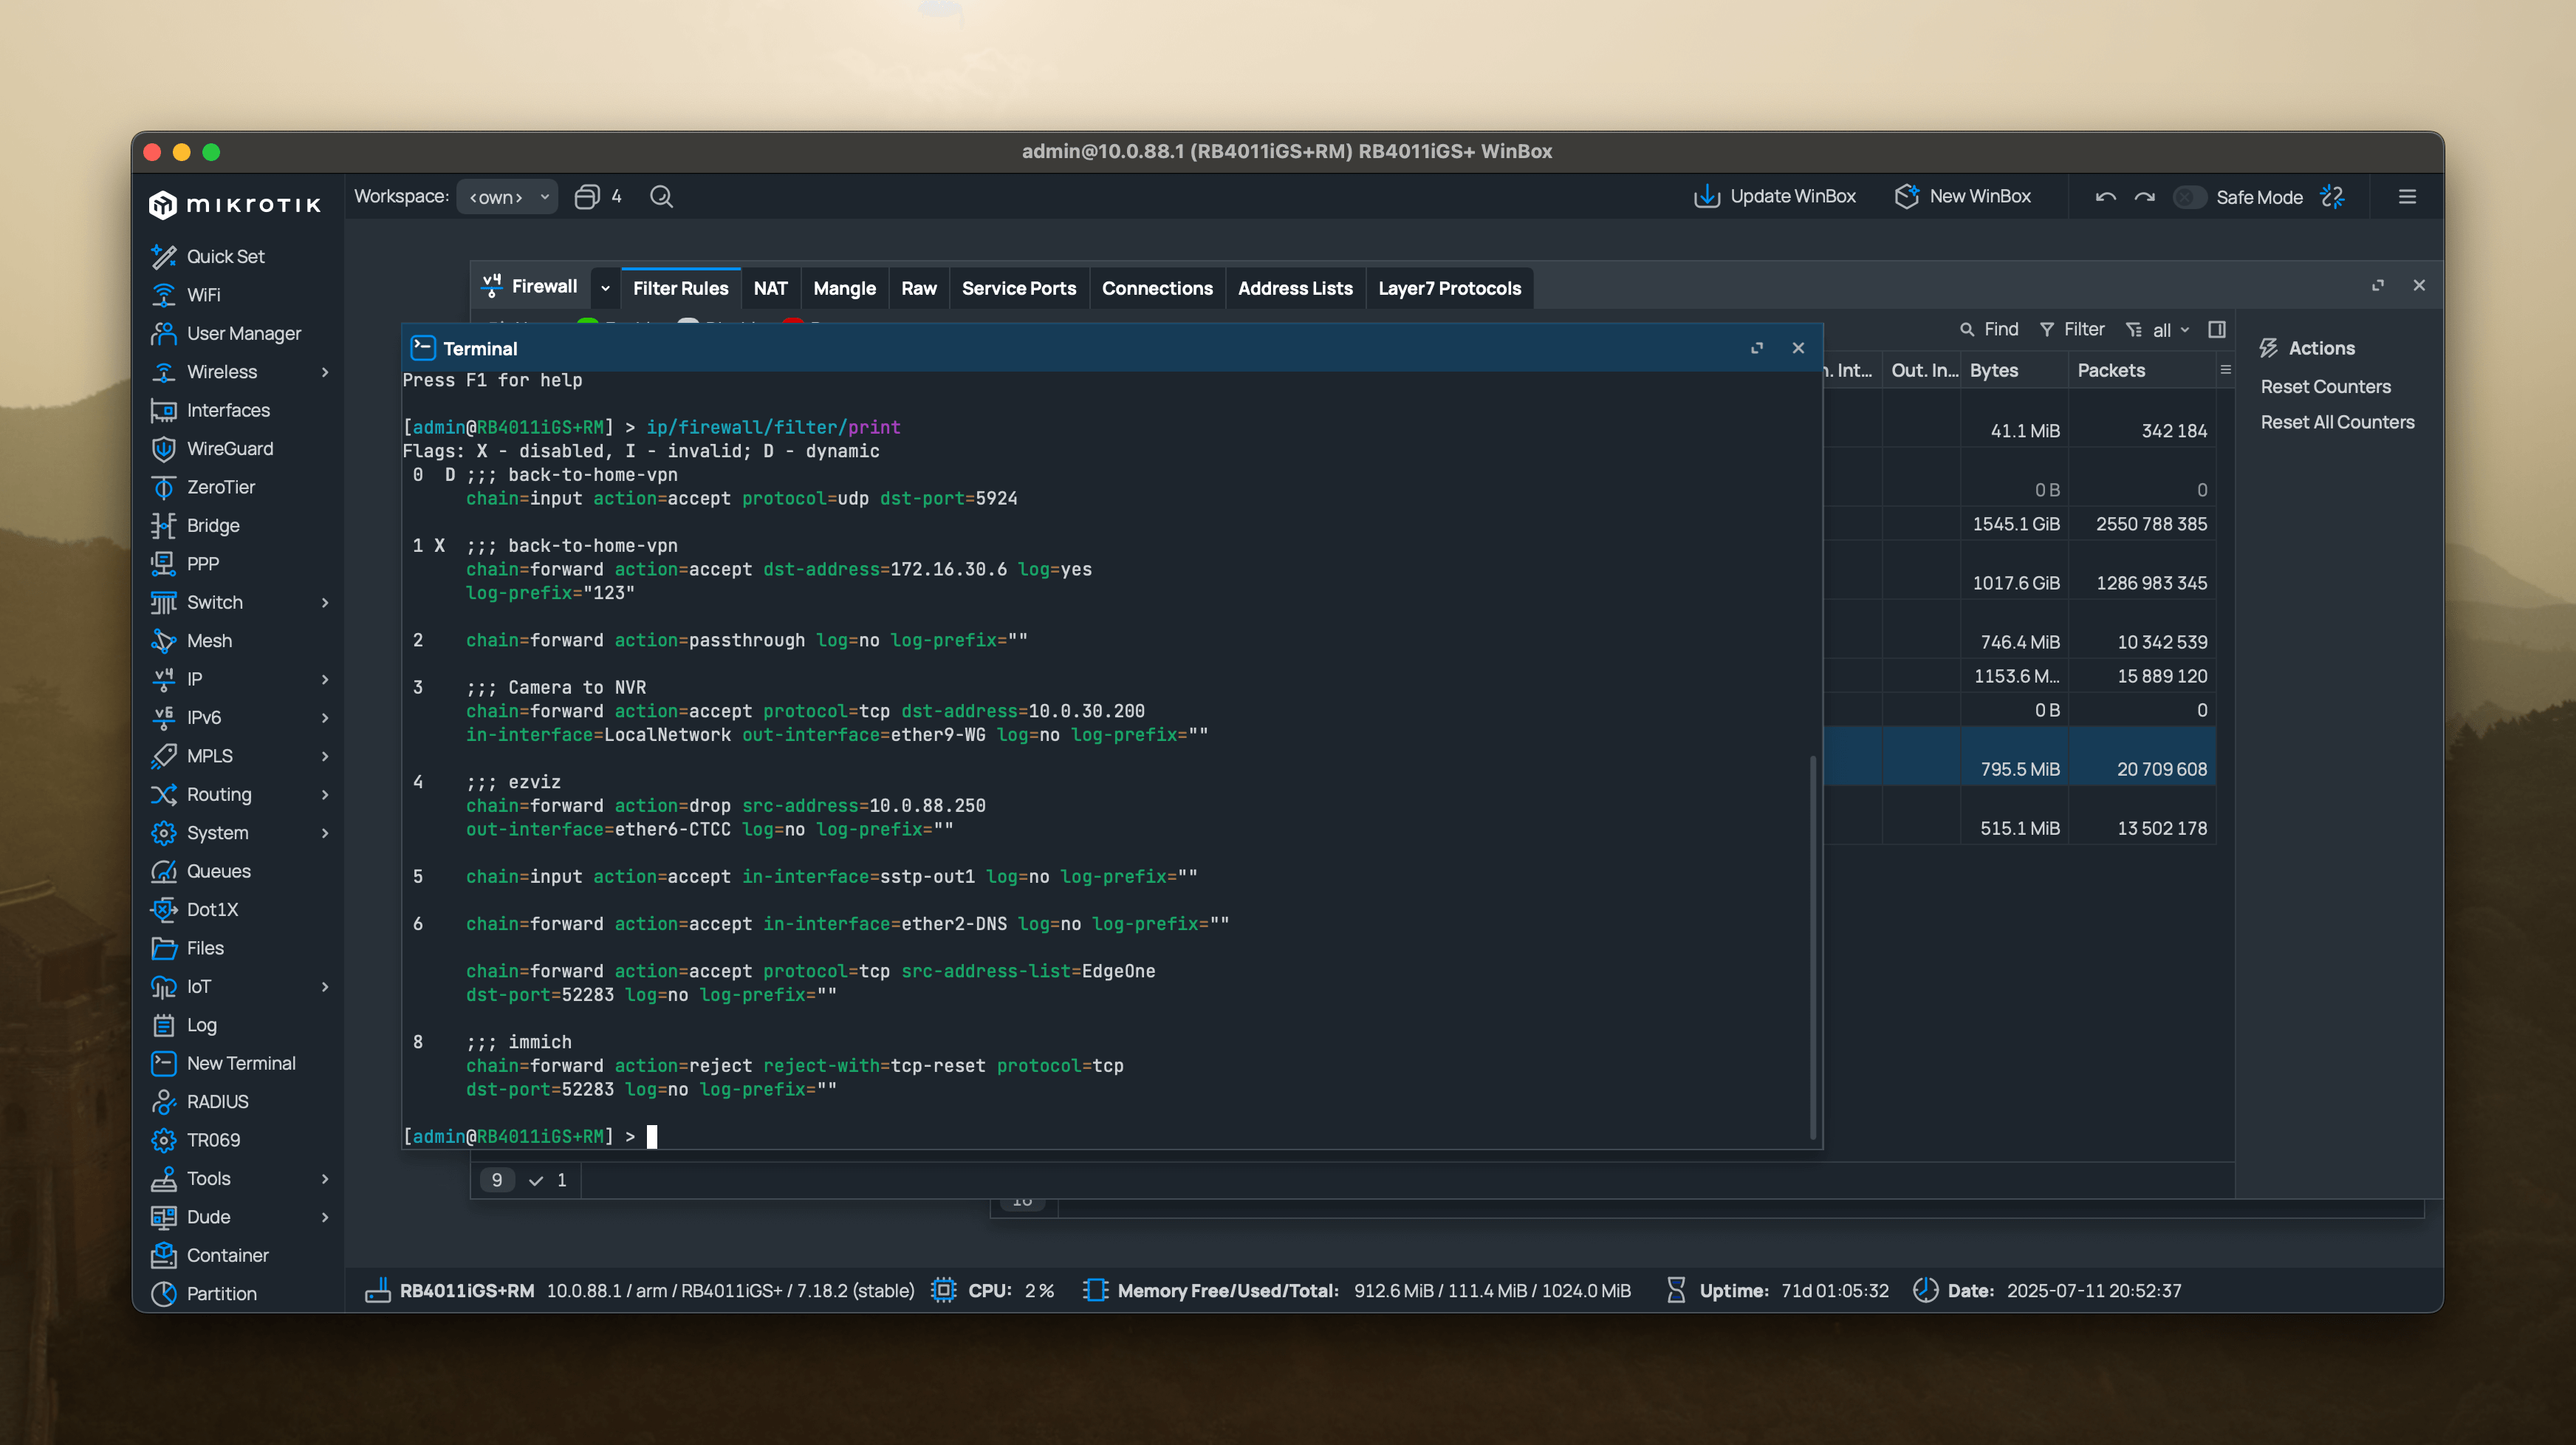Image resolution: width=2576 pixels, height=1445 pixels.
Task: Expand the IoT submenu
Action: click(x=324, y=987)
